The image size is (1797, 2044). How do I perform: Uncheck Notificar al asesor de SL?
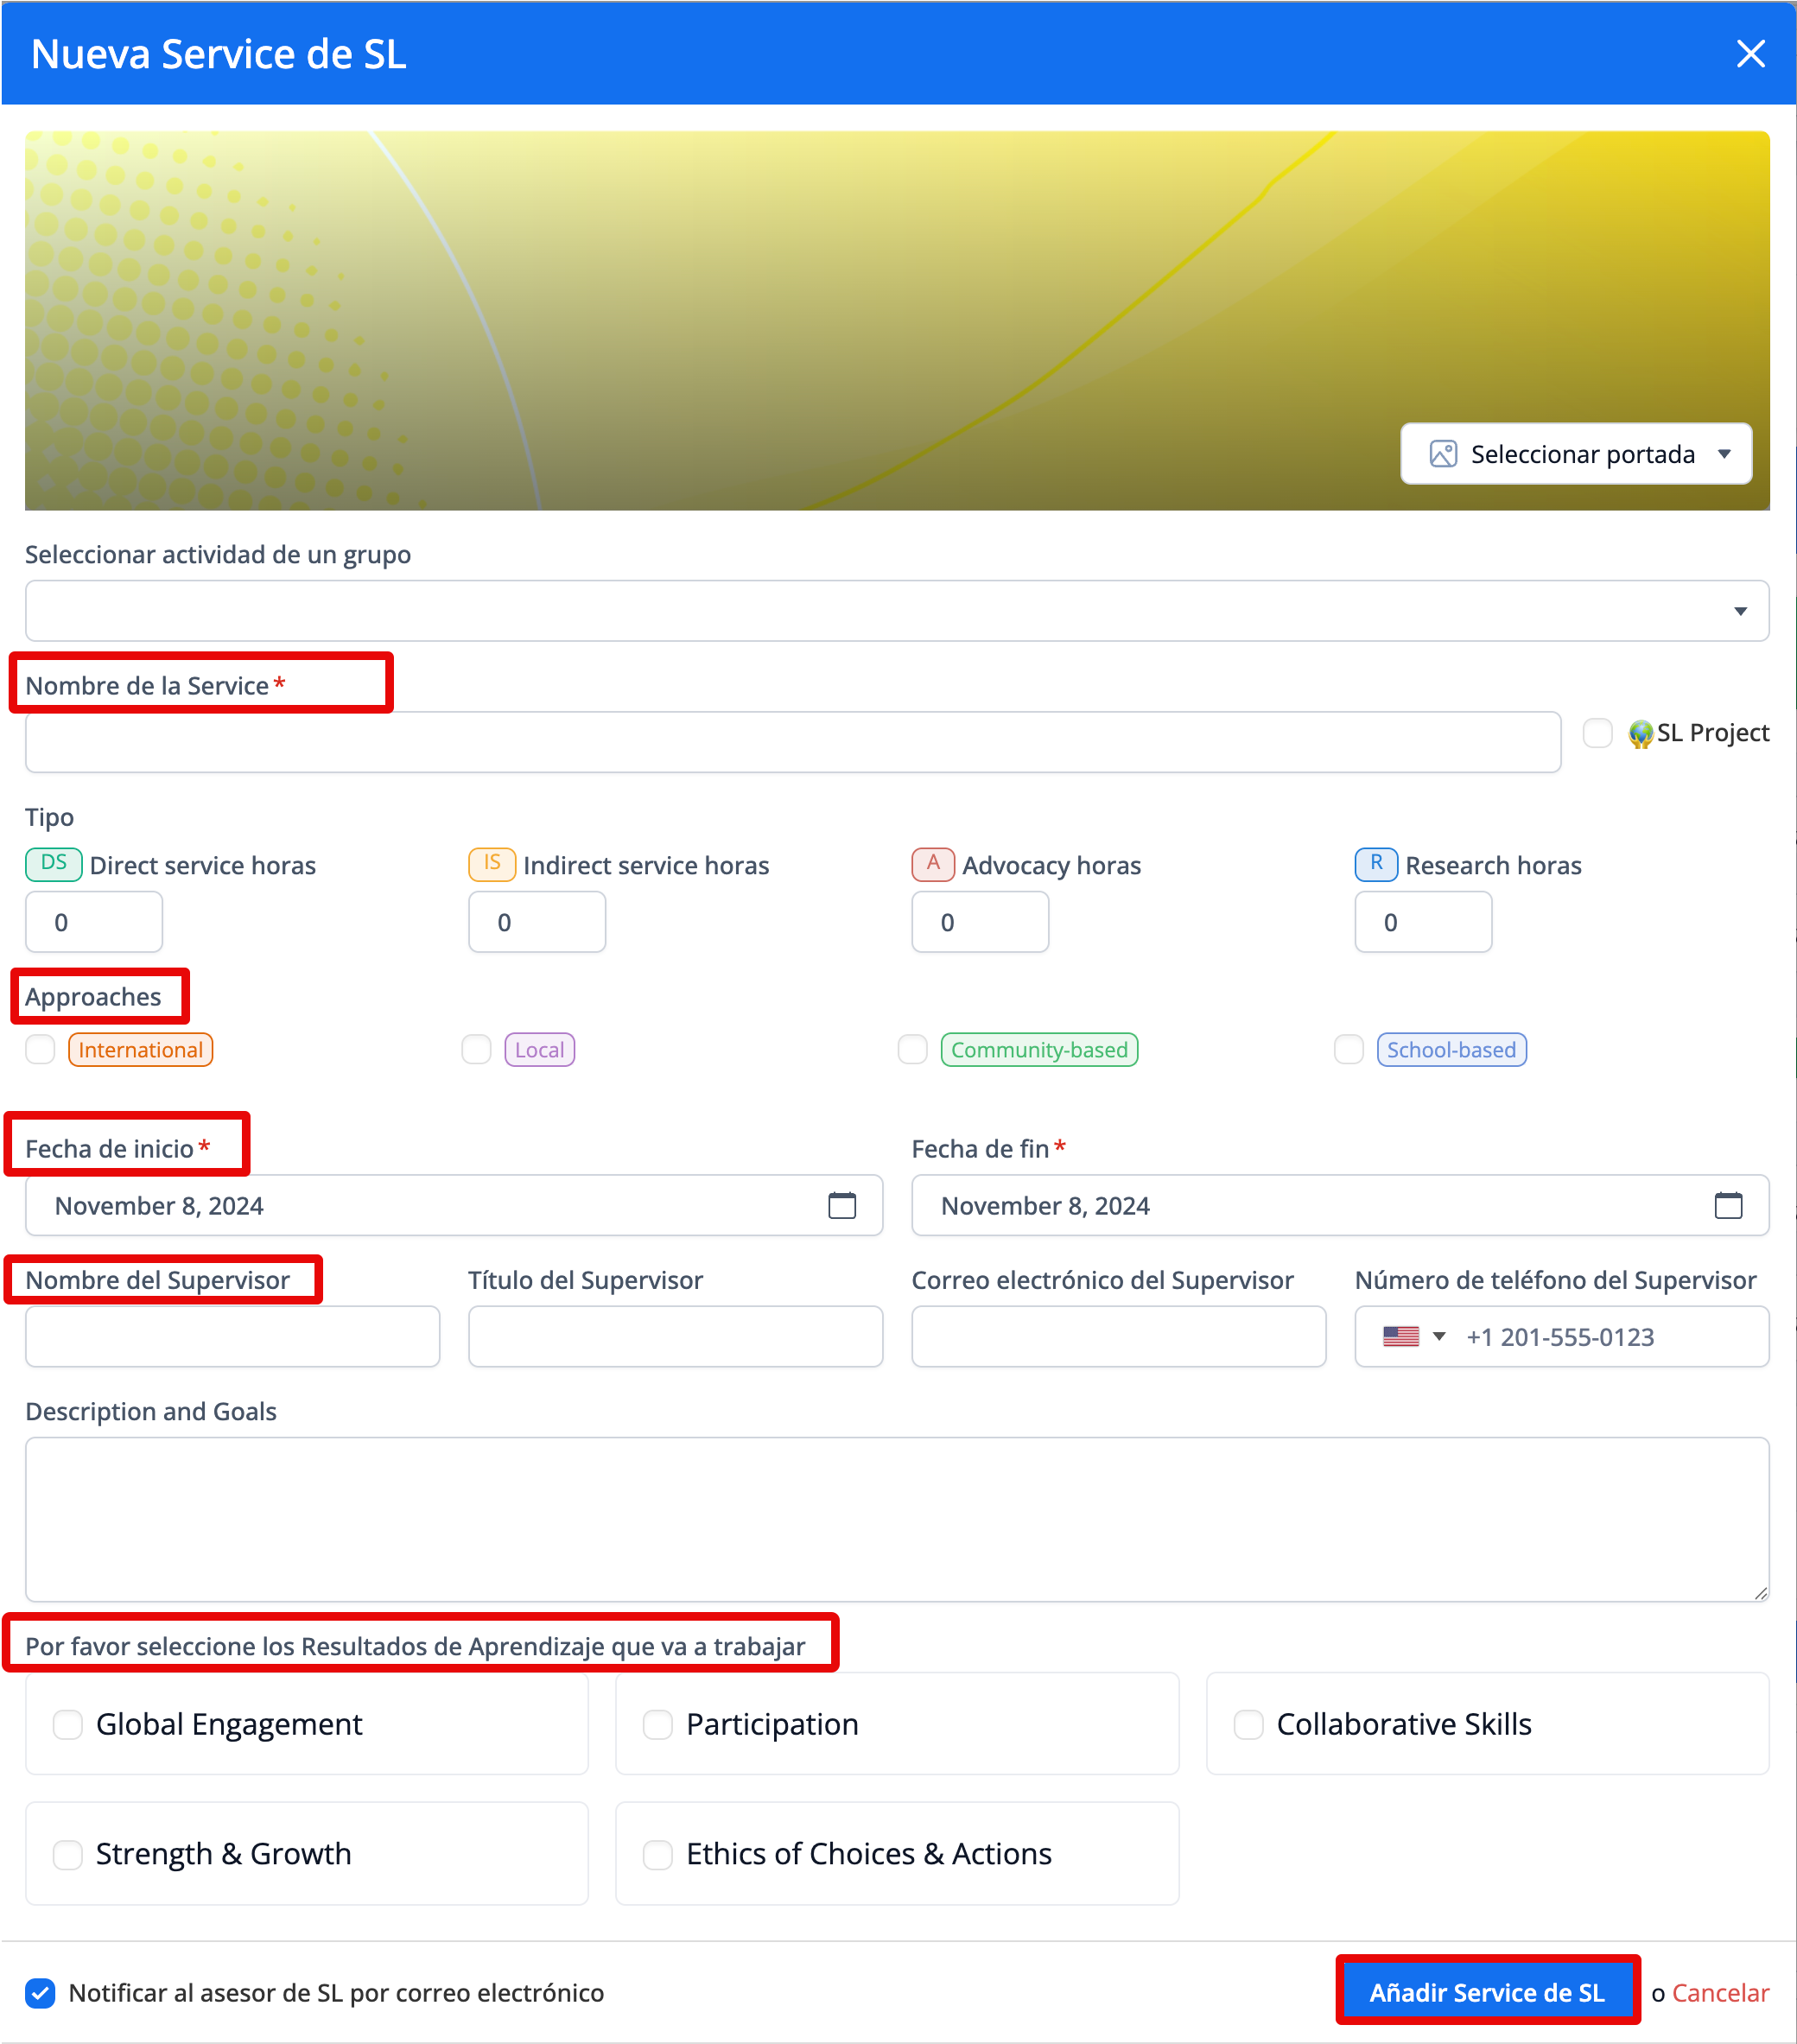click(x=40, y=1993)
